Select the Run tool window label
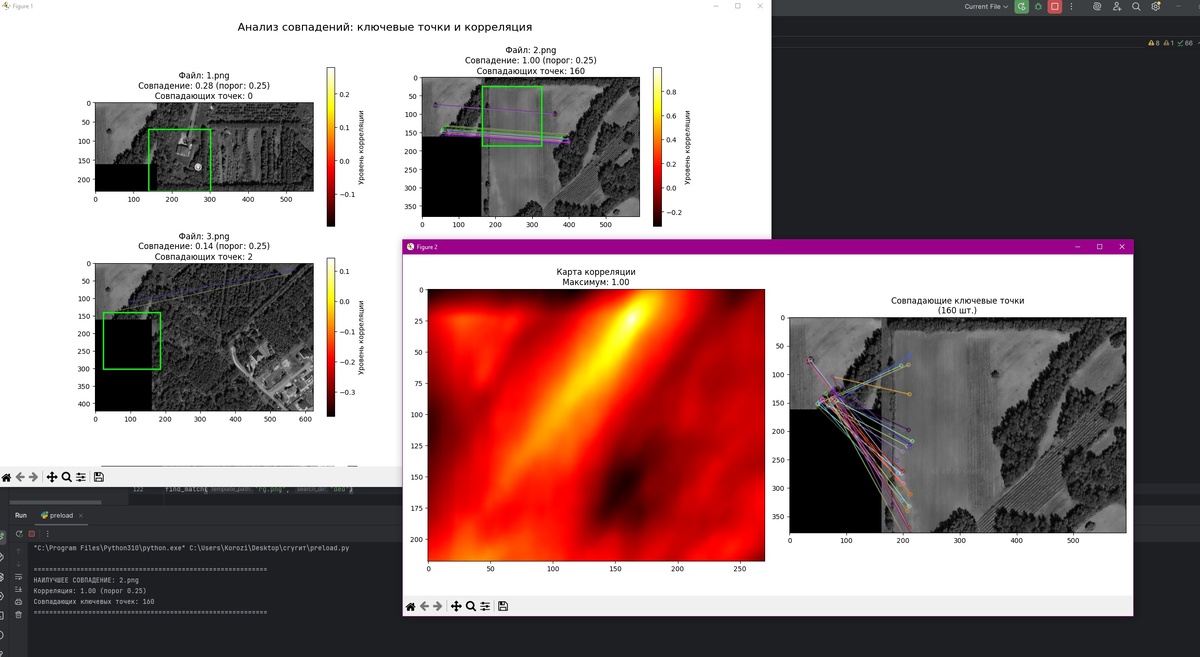1200x657 pixels. (20, 515)
